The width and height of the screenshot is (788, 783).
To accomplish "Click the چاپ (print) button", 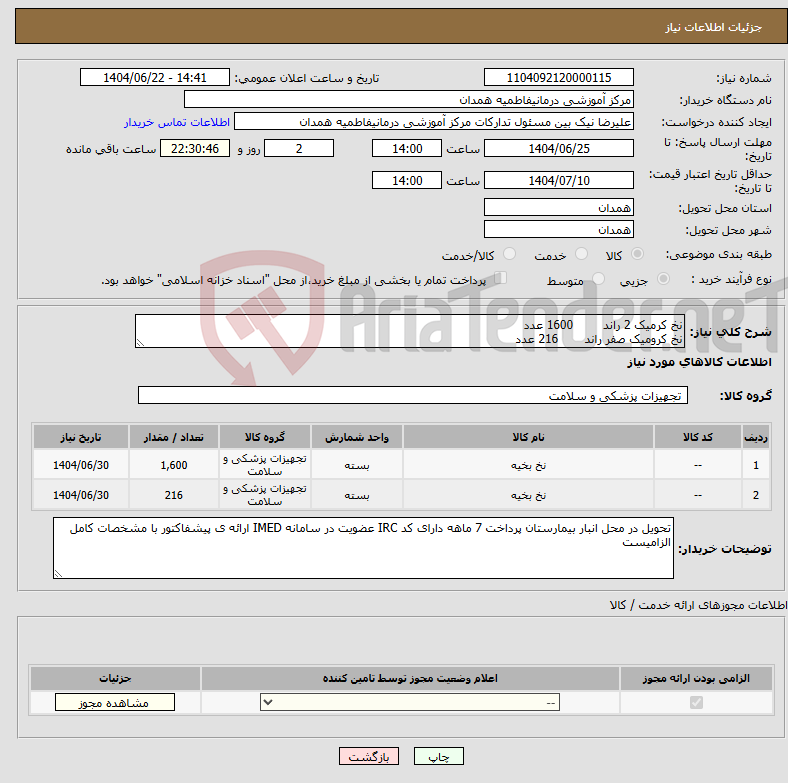I will coord(438,756).
